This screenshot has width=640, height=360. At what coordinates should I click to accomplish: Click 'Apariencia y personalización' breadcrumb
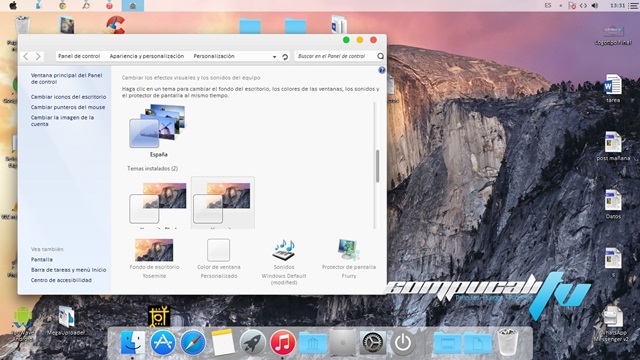click(147, 56)
